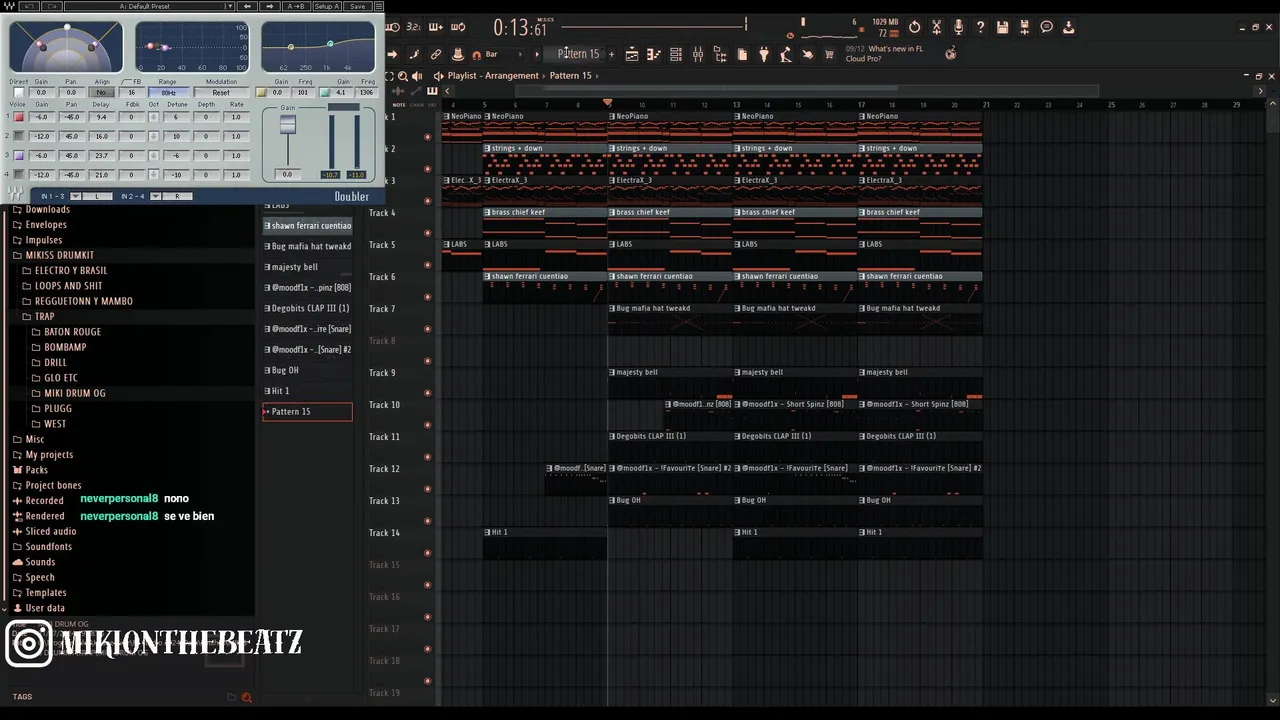Open the Browser panel icon
The width and height of the screenshot is (1280, 720).
tap(720, 54)
